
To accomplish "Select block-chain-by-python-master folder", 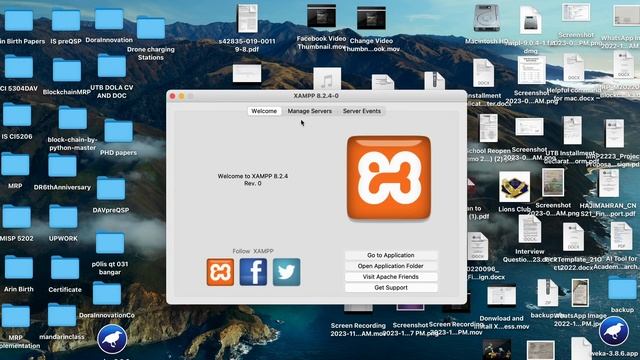I will point(73,118).
